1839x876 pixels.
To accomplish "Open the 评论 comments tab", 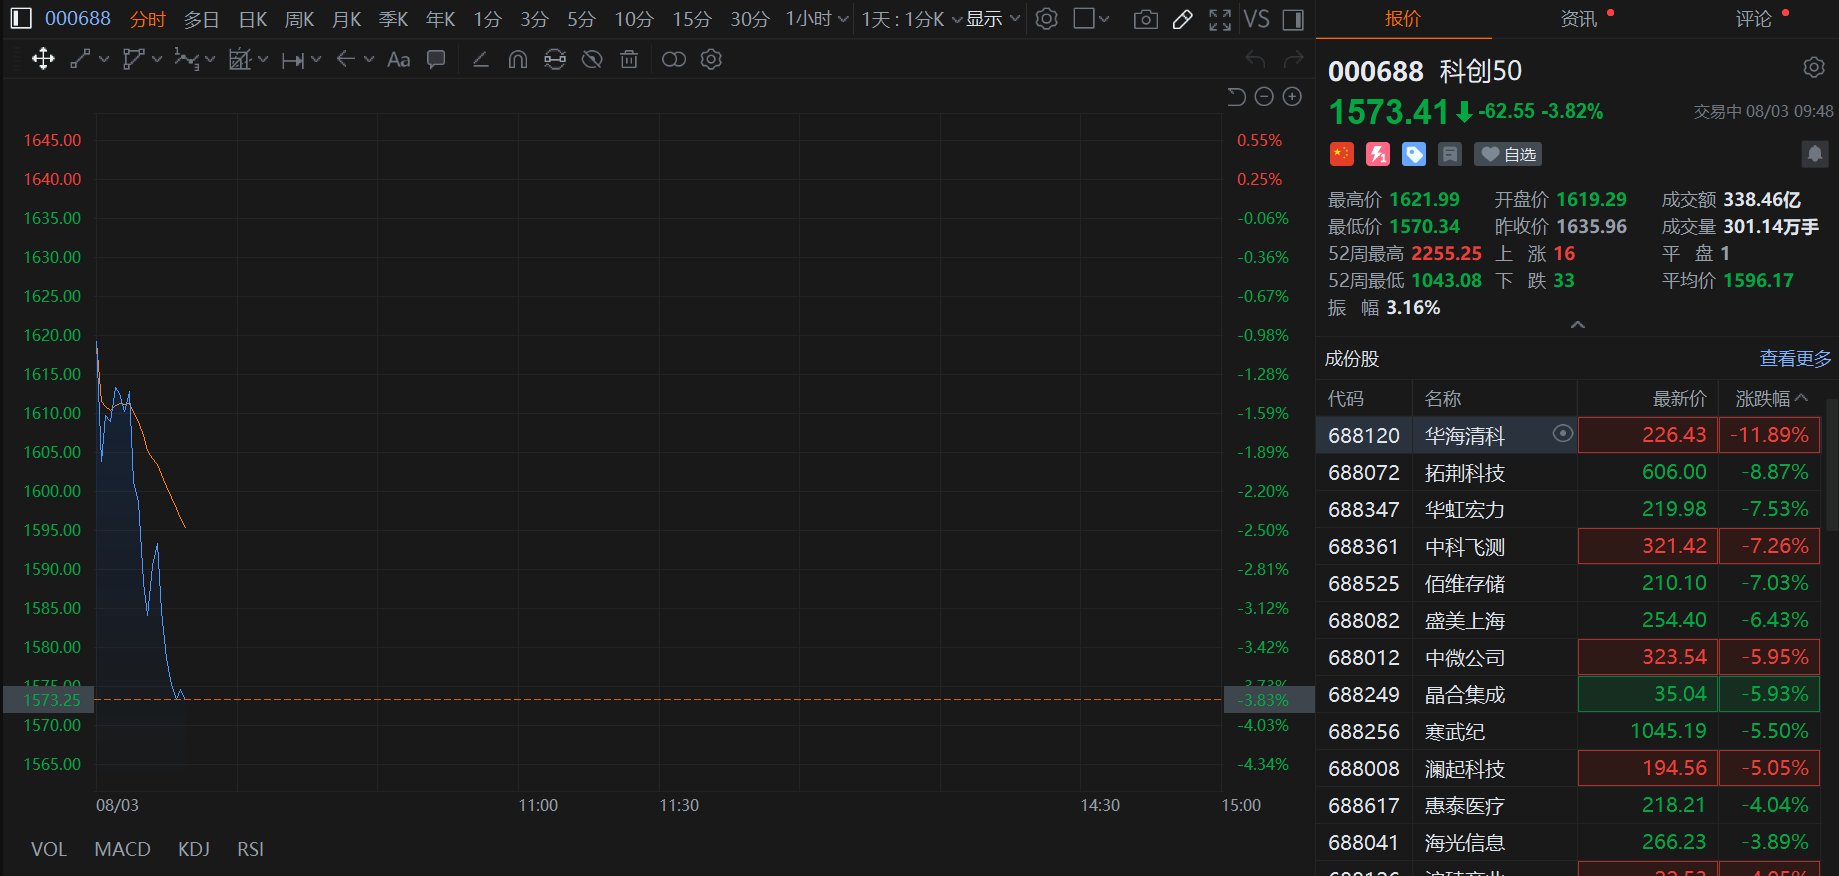I will coord(1753,19).
